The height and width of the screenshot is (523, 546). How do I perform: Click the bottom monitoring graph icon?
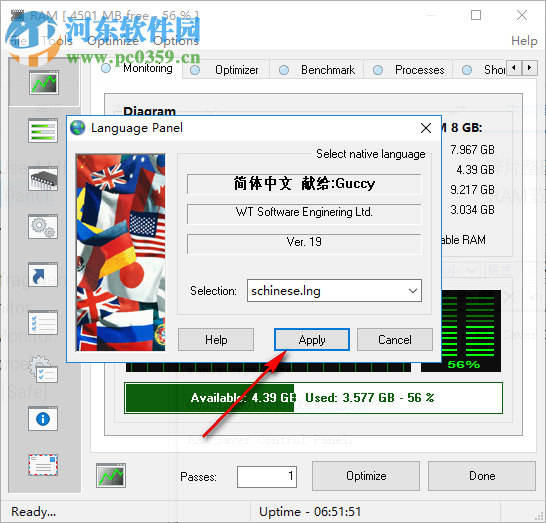click(x=111, y=476)
